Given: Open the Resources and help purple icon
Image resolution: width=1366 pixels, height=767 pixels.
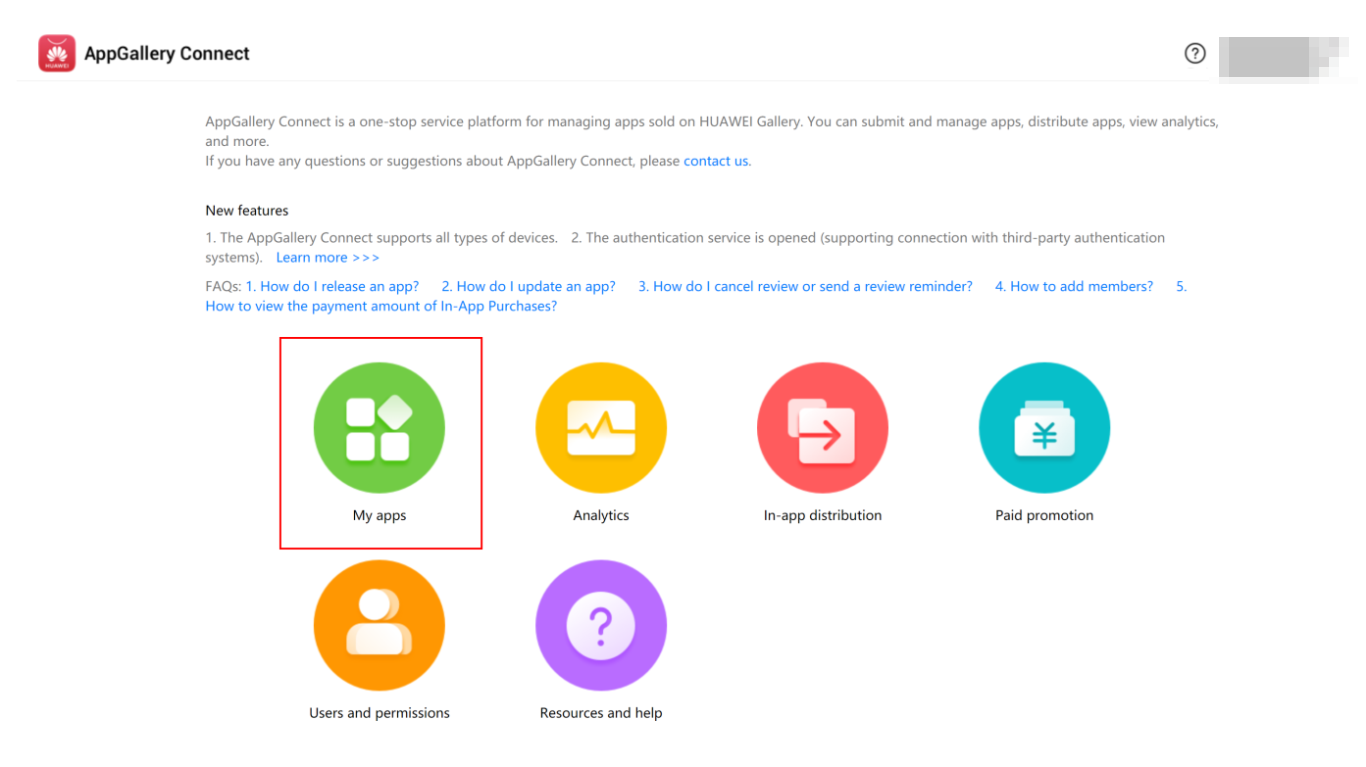Looking at the screenshot, I should coord(601,626).
